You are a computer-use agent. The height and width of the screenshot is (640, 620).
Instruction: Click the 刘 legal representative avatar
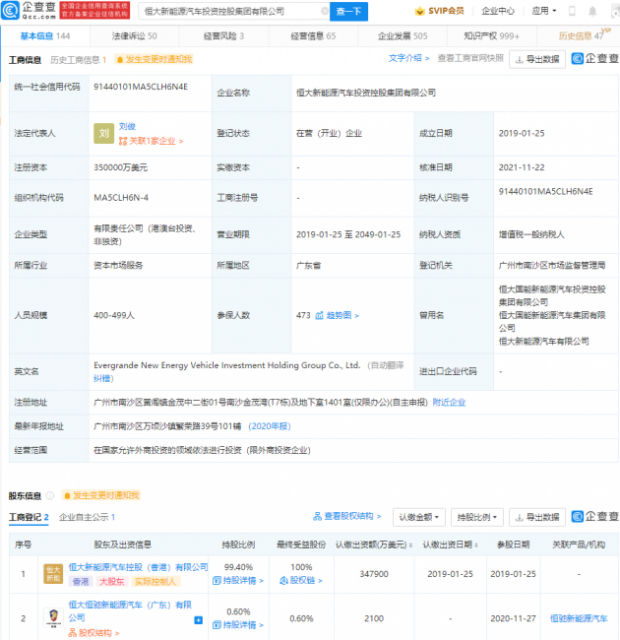[103, 133]
